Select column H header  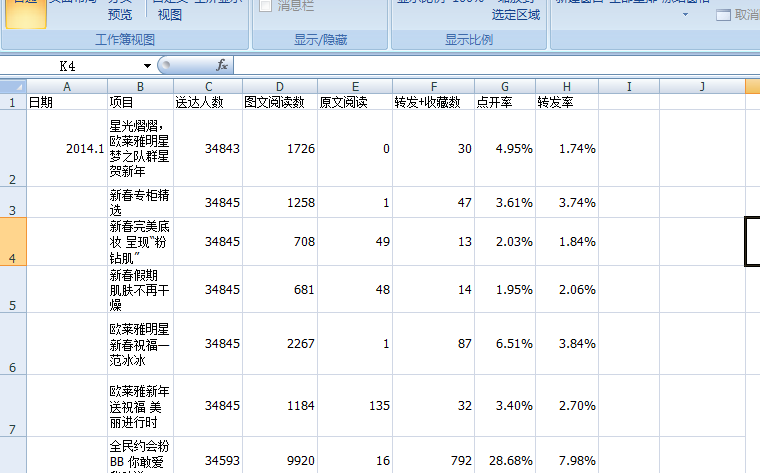coord(567,87)
